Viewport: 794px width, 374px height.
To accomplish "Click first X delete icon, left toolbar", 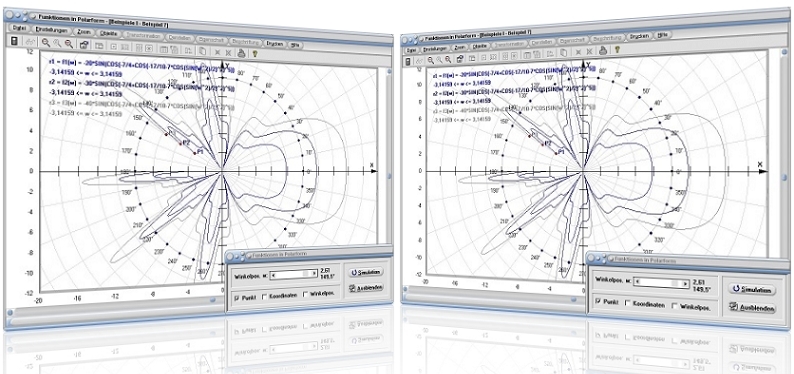I will pos(217,51).
